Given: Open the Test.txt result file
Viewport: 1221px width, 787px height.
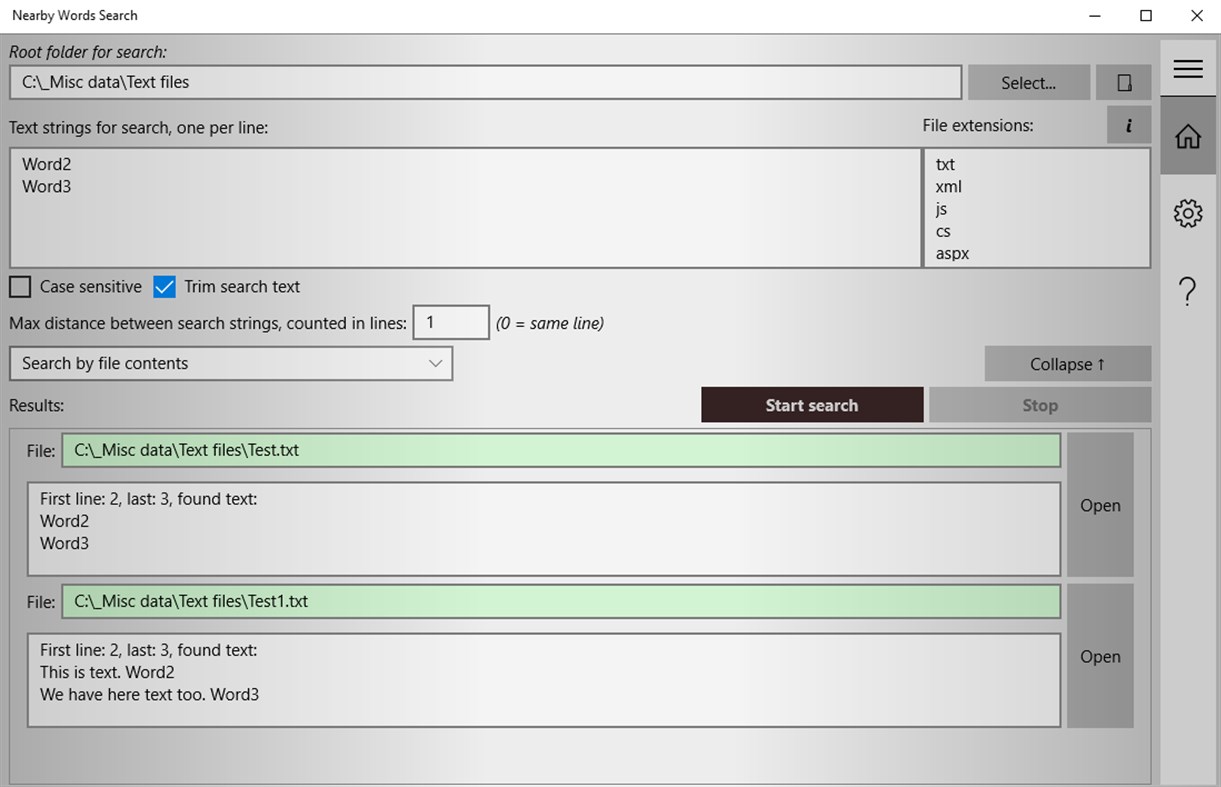Looking at the screenshot, I should pyautogui.click(x=1100, y=505).
